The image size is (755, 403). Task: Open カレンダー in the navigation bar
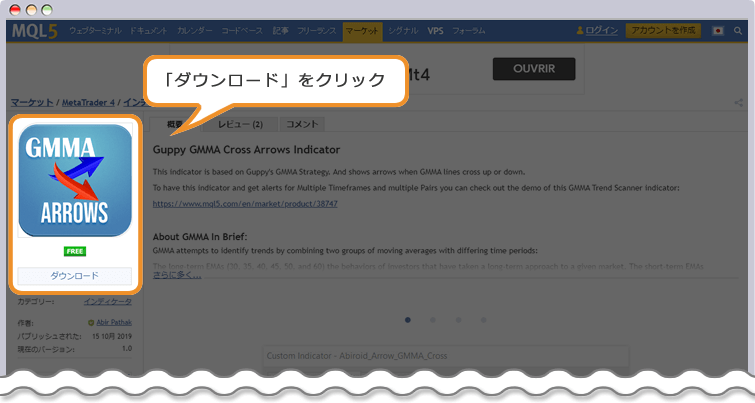click(x=195, y=31)
